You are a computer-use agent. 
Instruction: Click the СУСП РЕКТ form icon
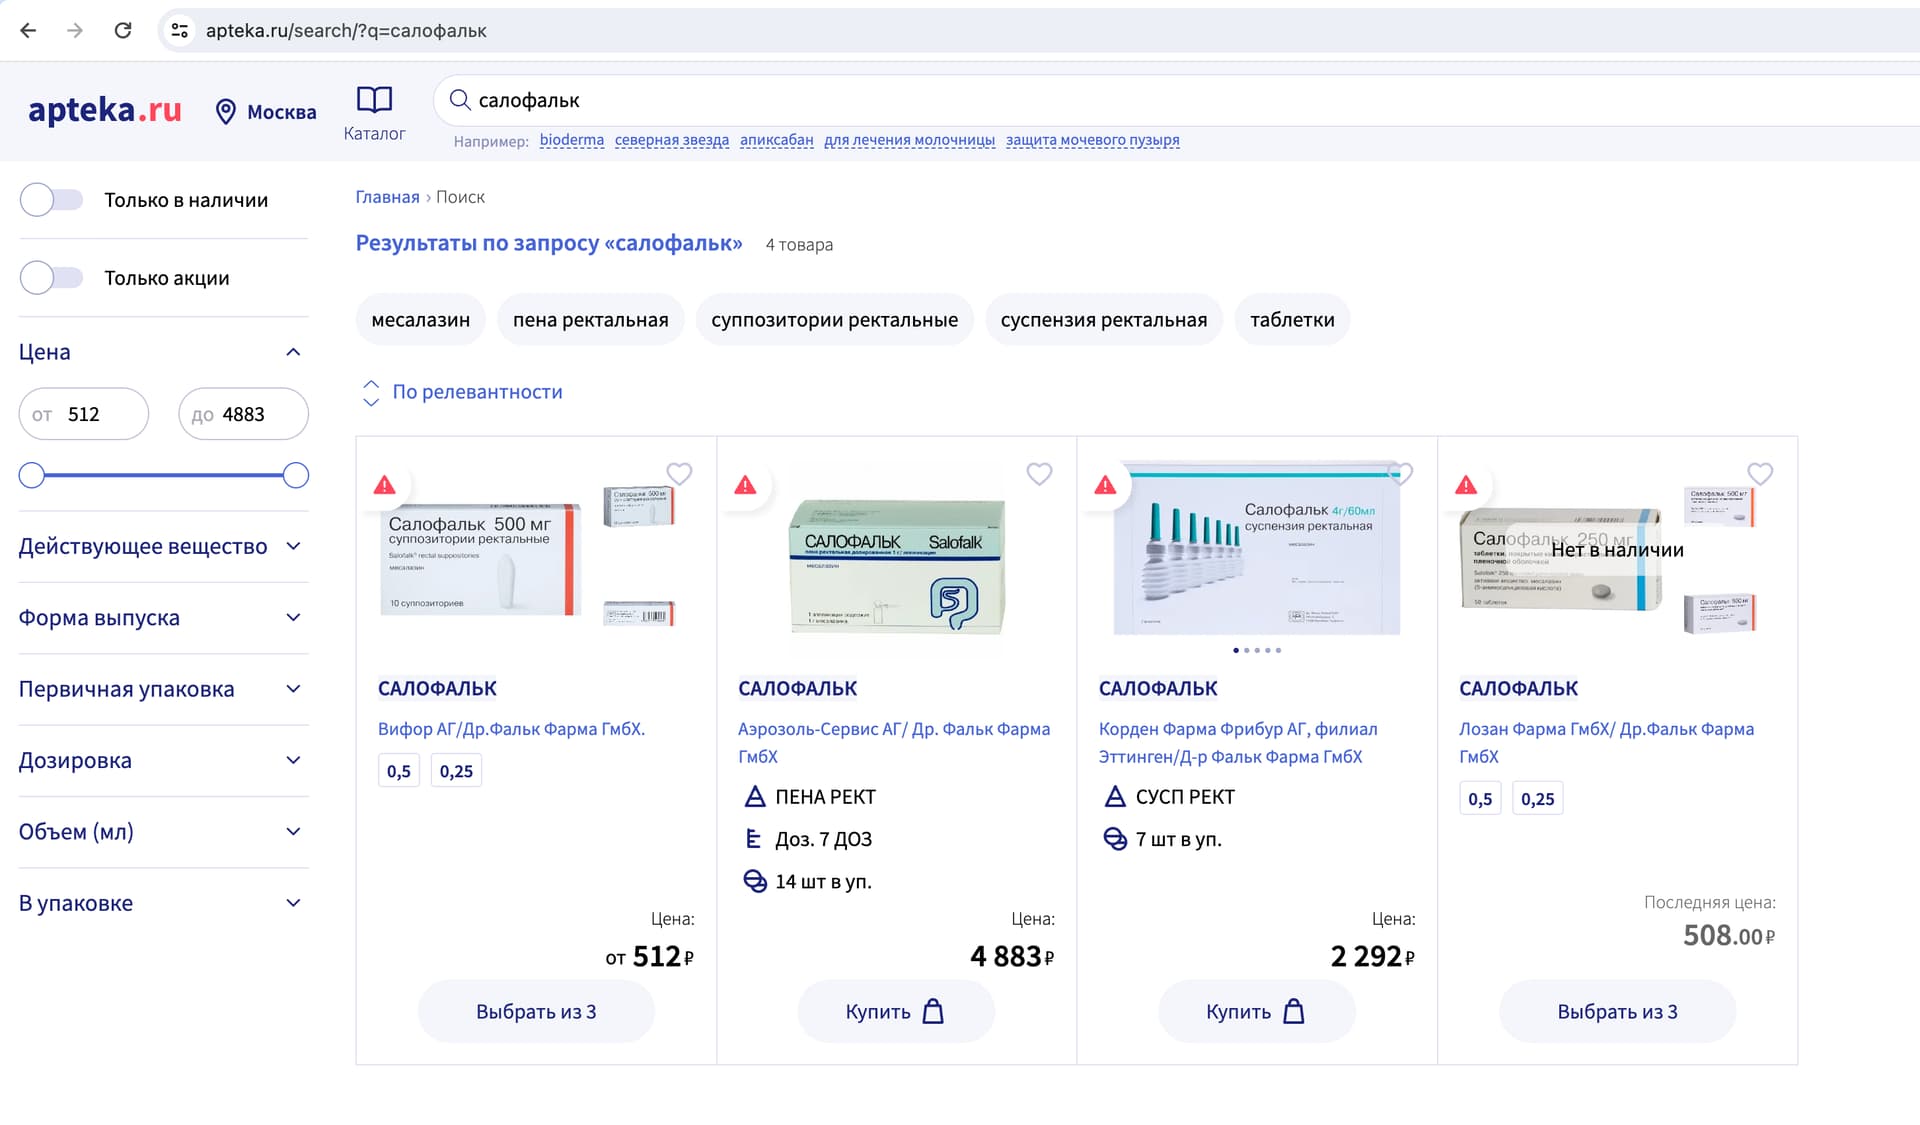(1115, 797)
